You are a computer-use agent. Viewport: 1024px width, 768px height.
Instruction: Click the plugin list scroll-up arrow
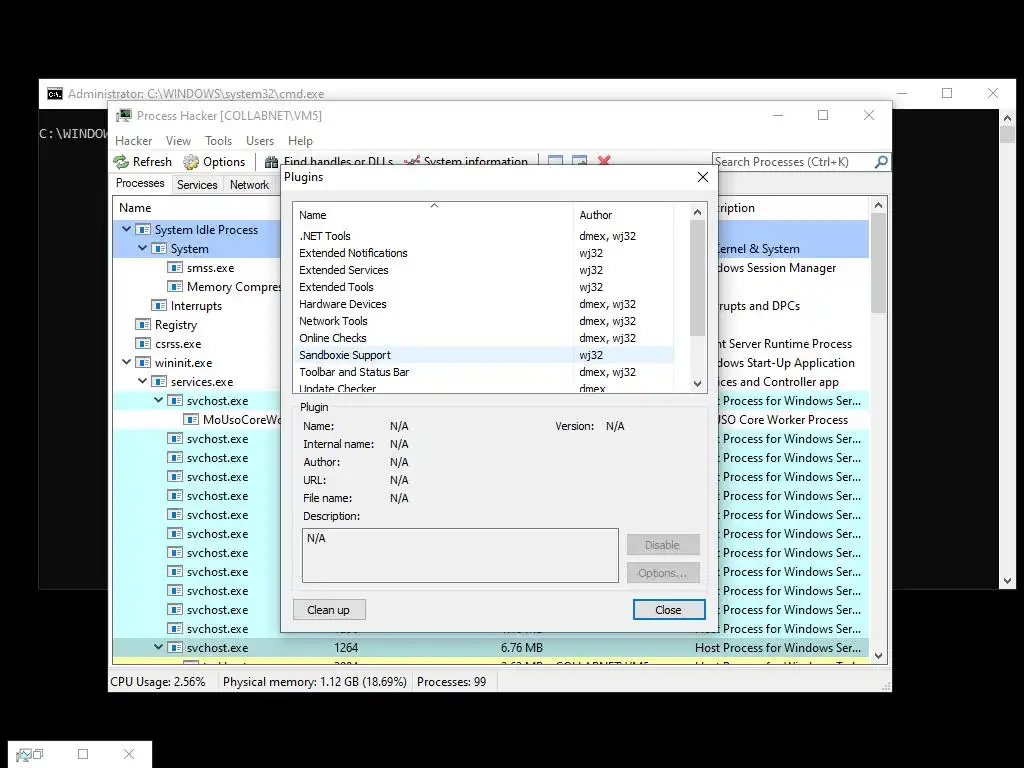pos(697,212)
